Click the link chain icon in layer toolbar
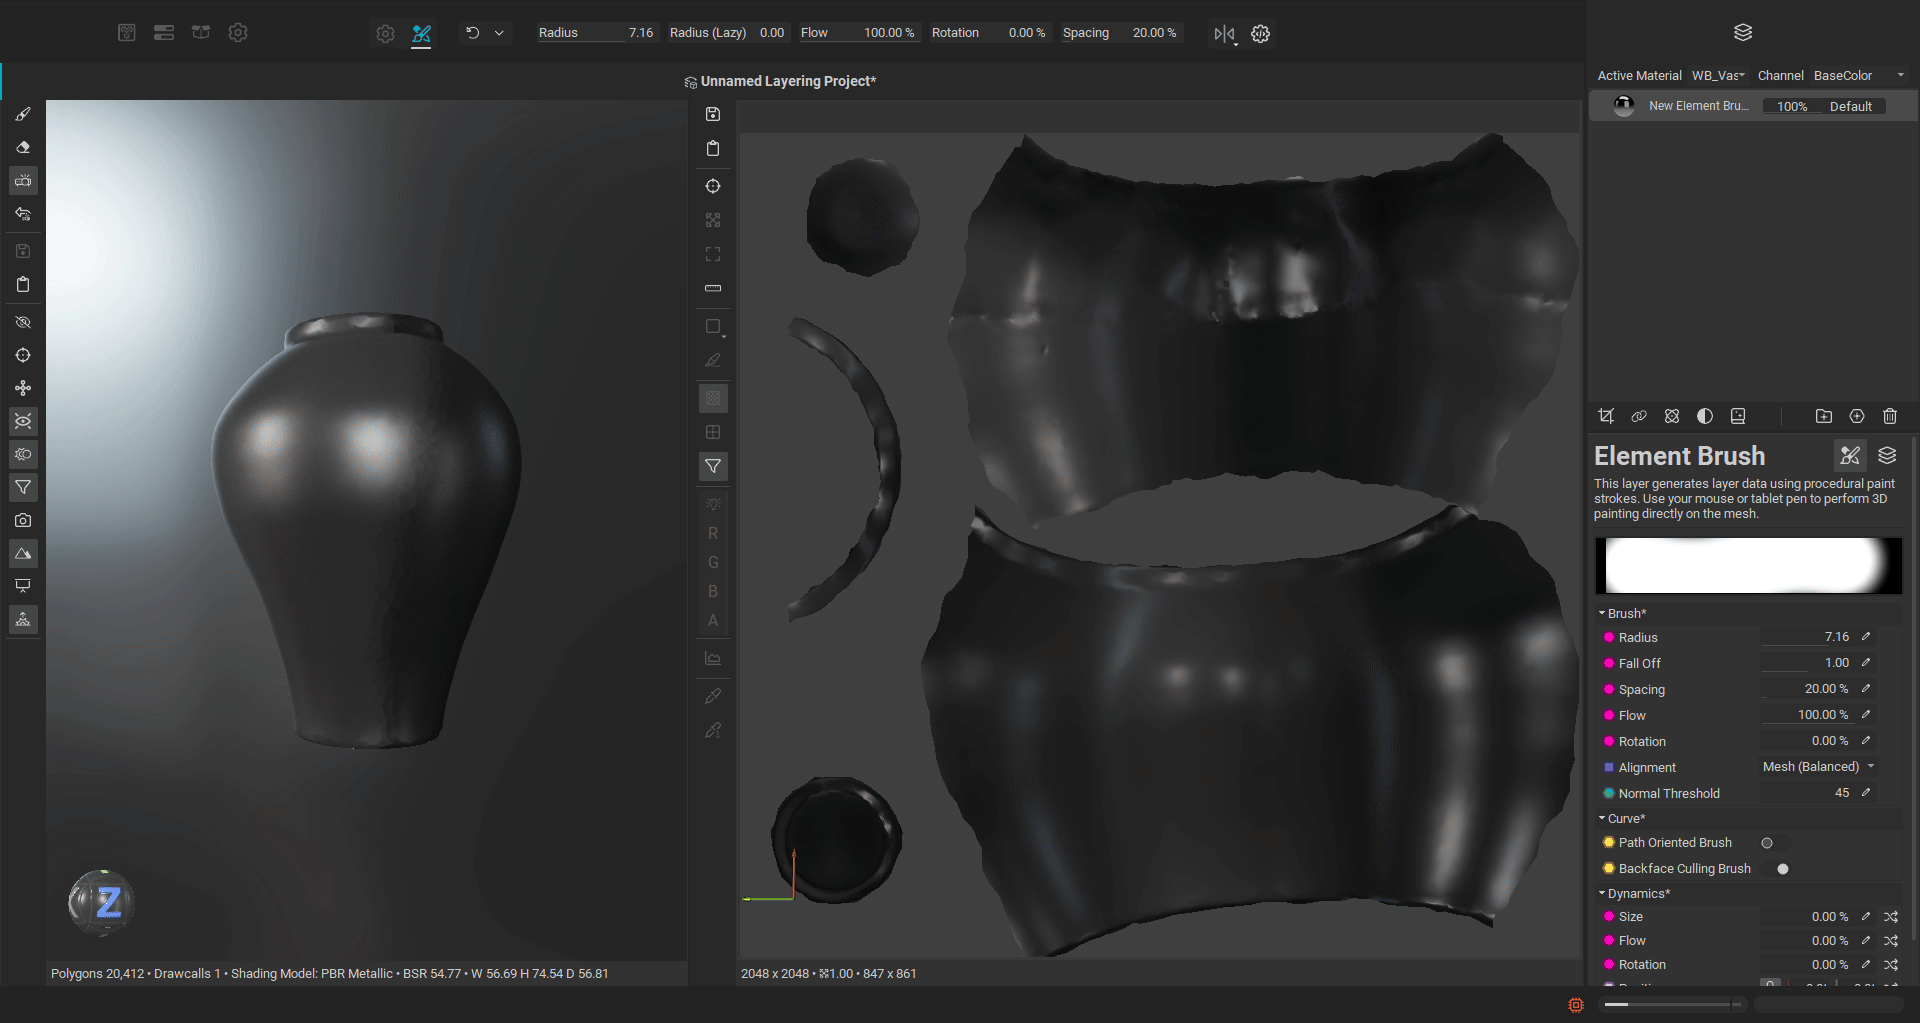Viewport: 1920px width, 1023px height. tap(1639, 416)
